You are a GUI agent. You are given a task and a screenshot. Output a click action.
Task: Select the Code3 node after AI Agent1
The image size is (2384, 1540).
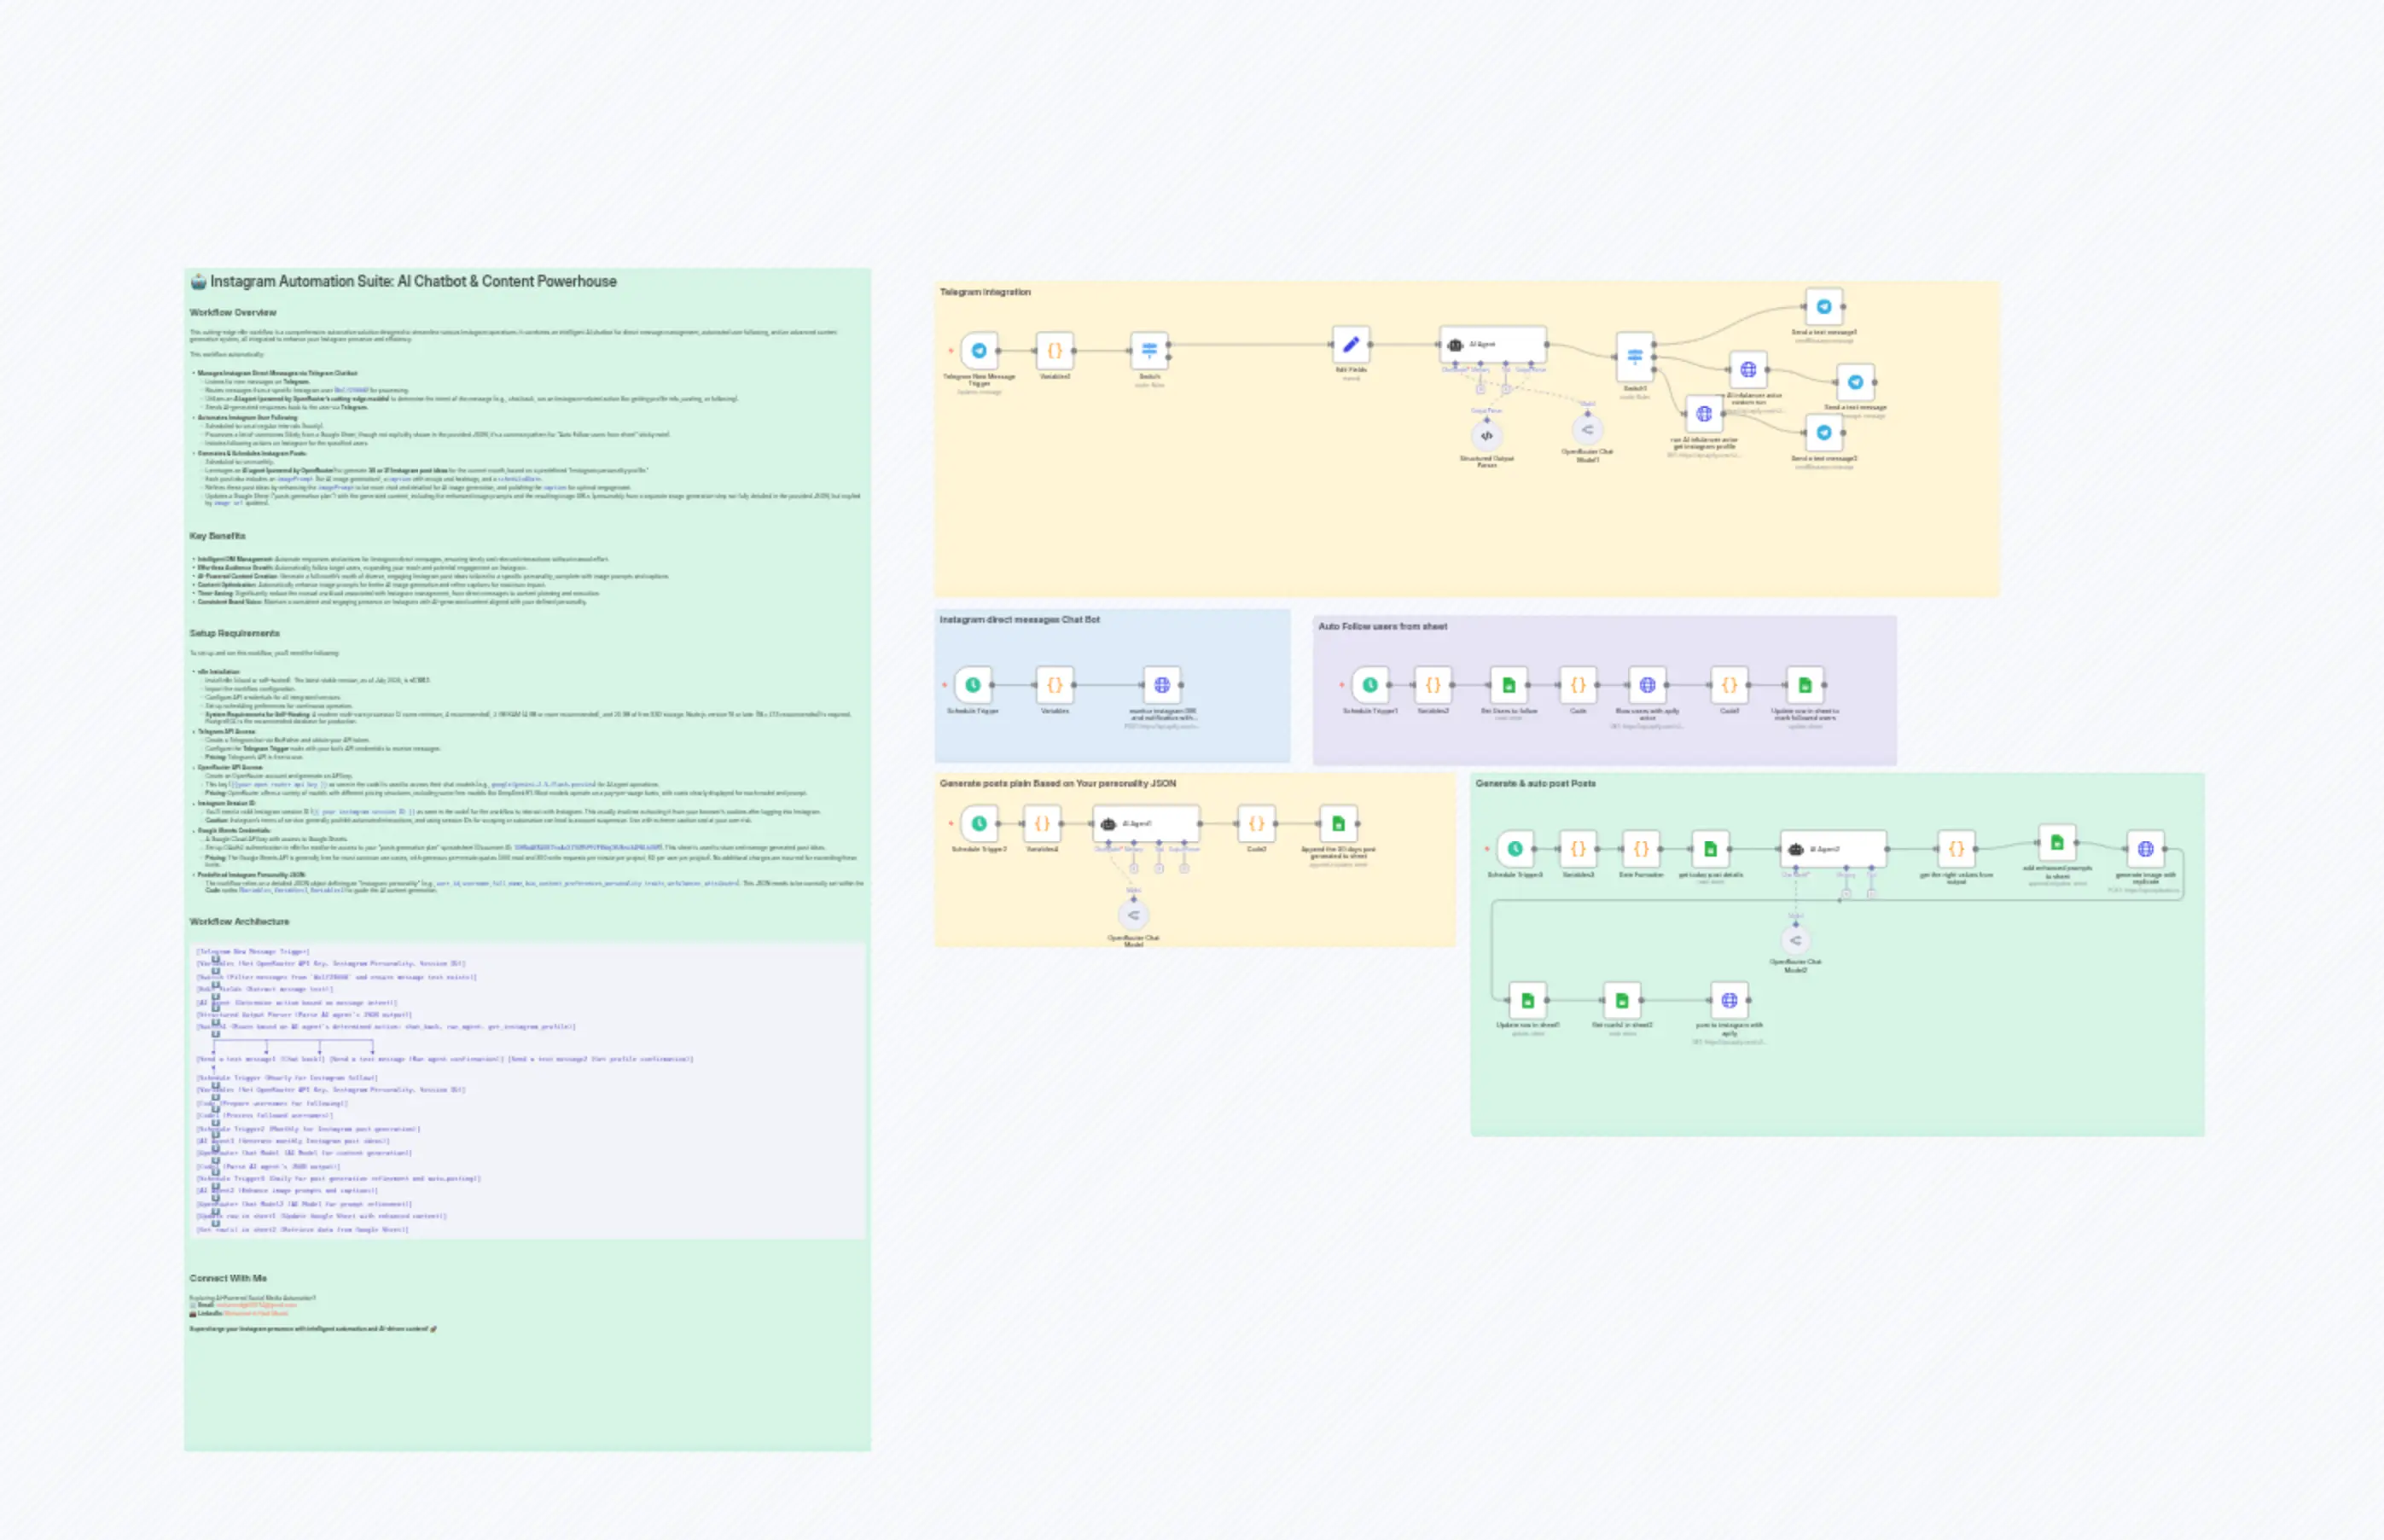(1256, 825)
